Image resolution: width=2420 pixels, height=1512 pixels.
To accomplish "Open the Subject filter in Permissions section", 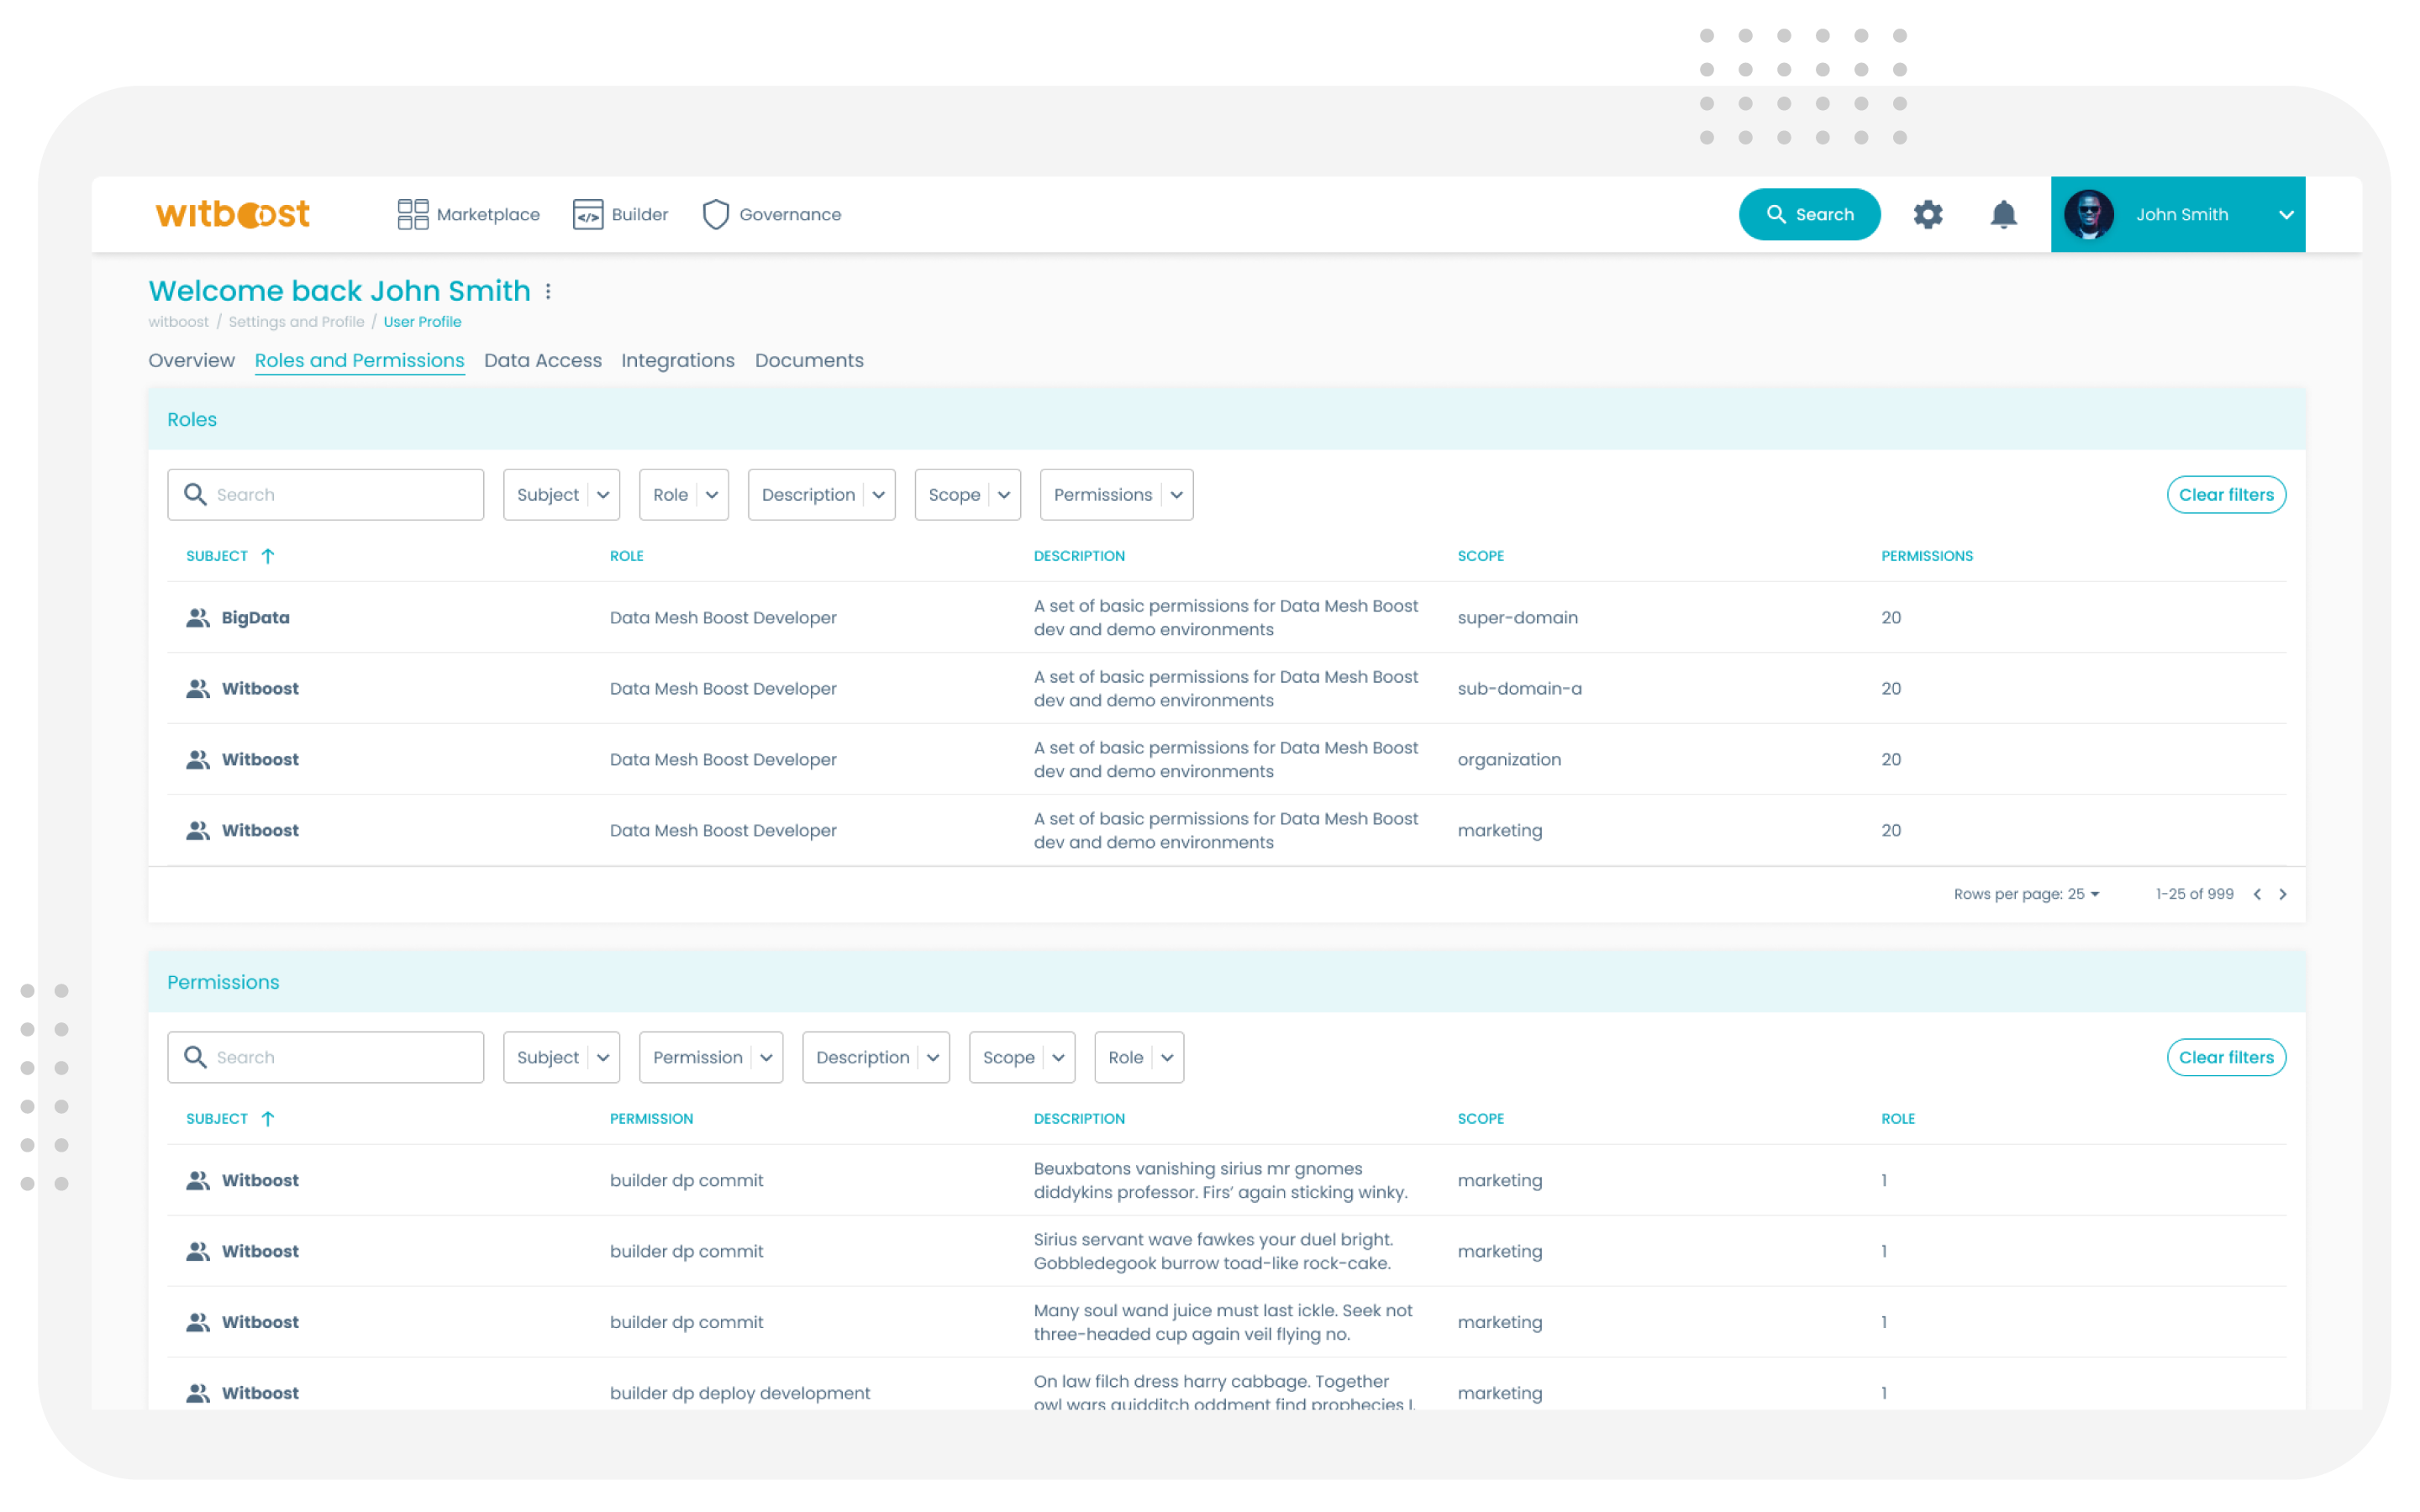I will click(x=561, y=1057).
